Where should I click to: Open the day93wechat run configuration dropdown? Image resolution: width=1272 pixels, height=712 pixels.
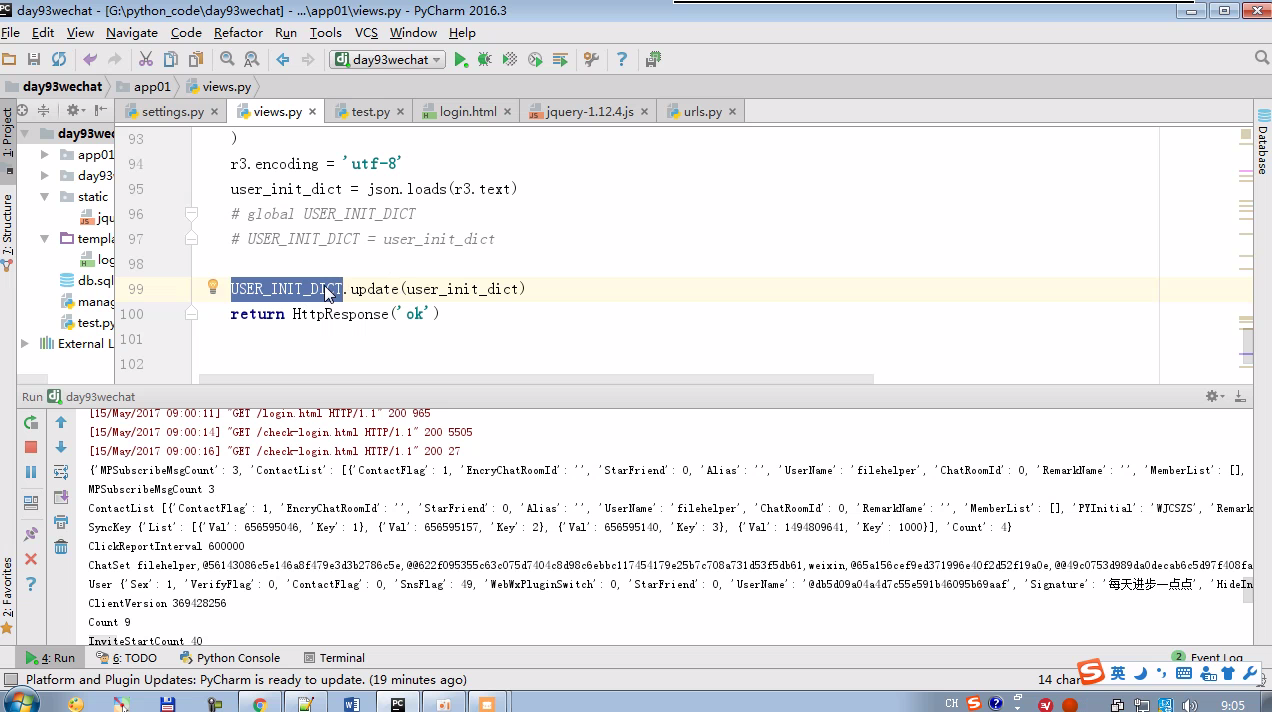[388, 60]
